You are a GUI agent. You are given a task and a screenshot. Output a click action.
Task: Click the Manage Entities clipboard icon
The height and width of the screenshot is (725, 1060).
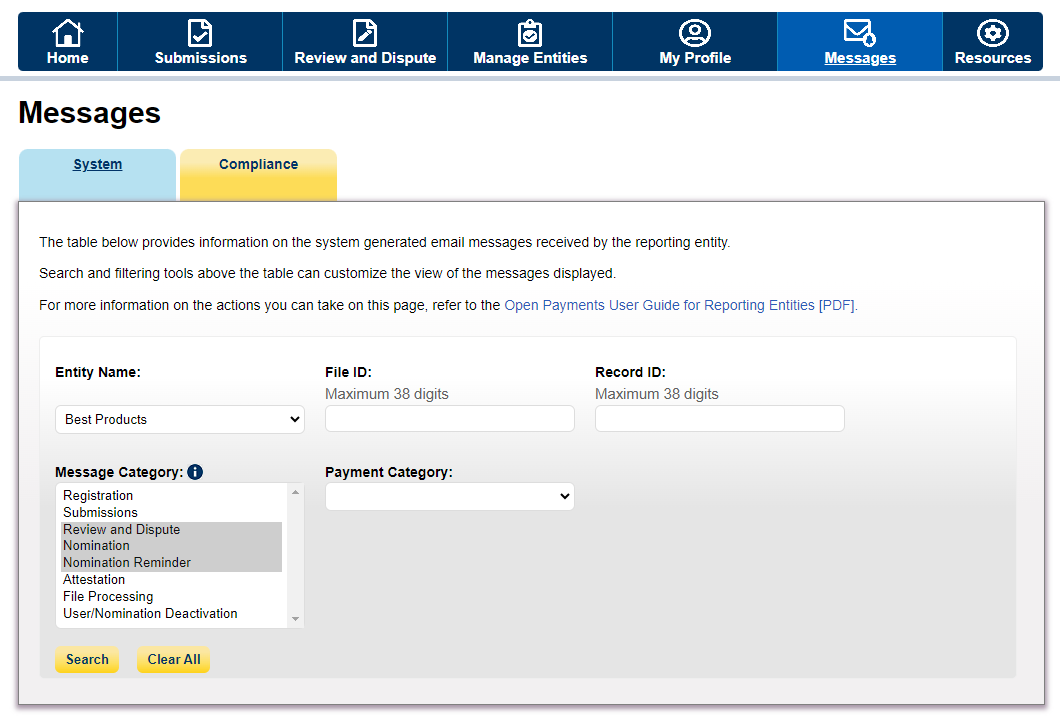pos(530,32)
